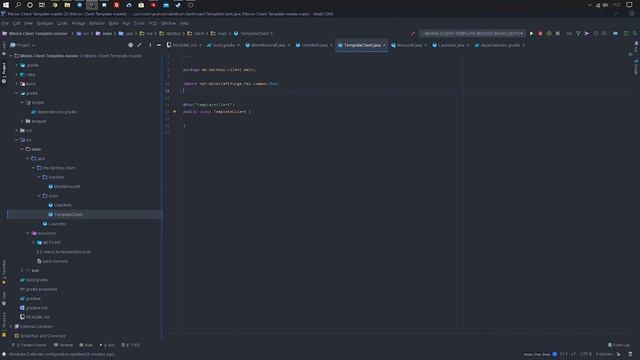Click the git branch icon in toolbar
640x360 pixels.
tap(578, 33)
